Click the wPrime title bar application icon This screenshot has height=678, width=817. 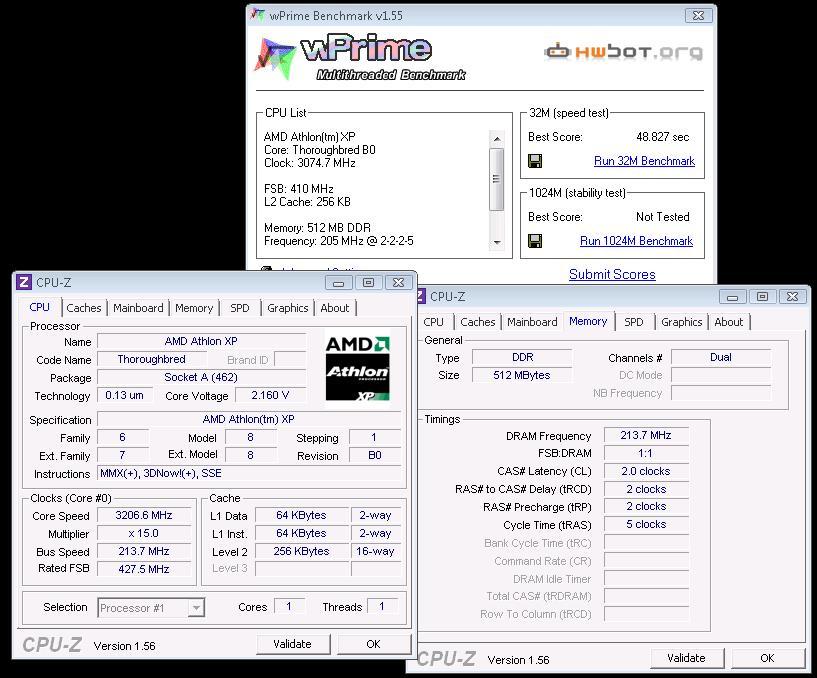[x=257, y=15]
